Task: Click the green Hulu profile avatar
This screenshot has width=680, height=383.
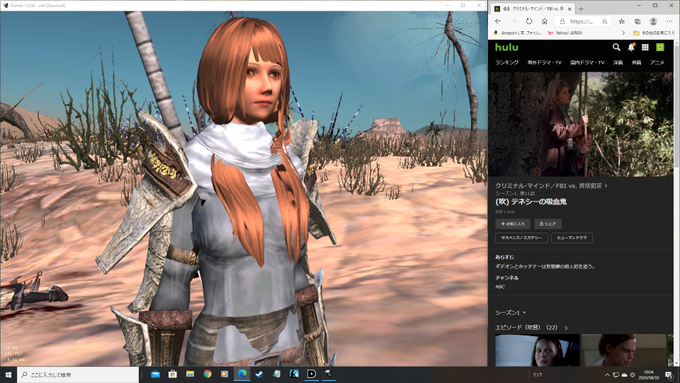Action: click(x=660, y=47)
